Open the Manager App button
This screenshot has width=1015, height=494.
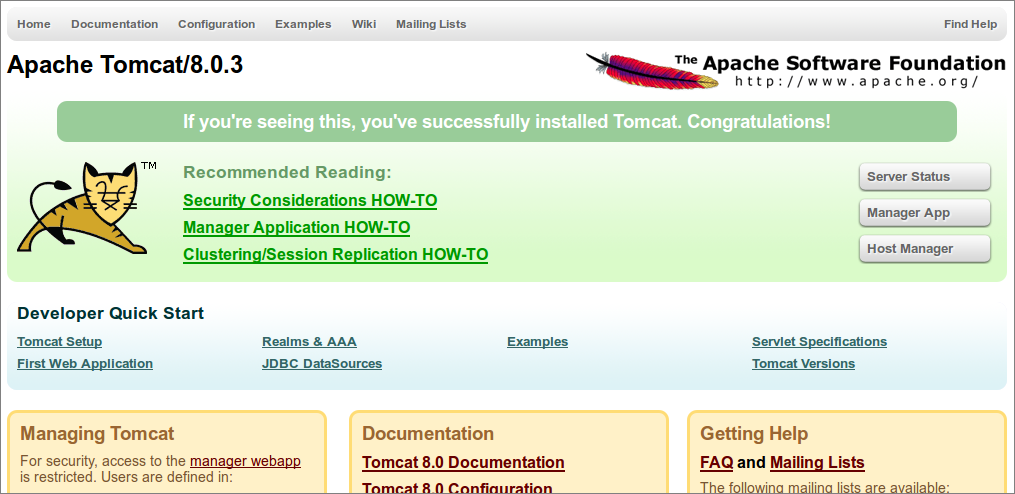coord(924,213)
